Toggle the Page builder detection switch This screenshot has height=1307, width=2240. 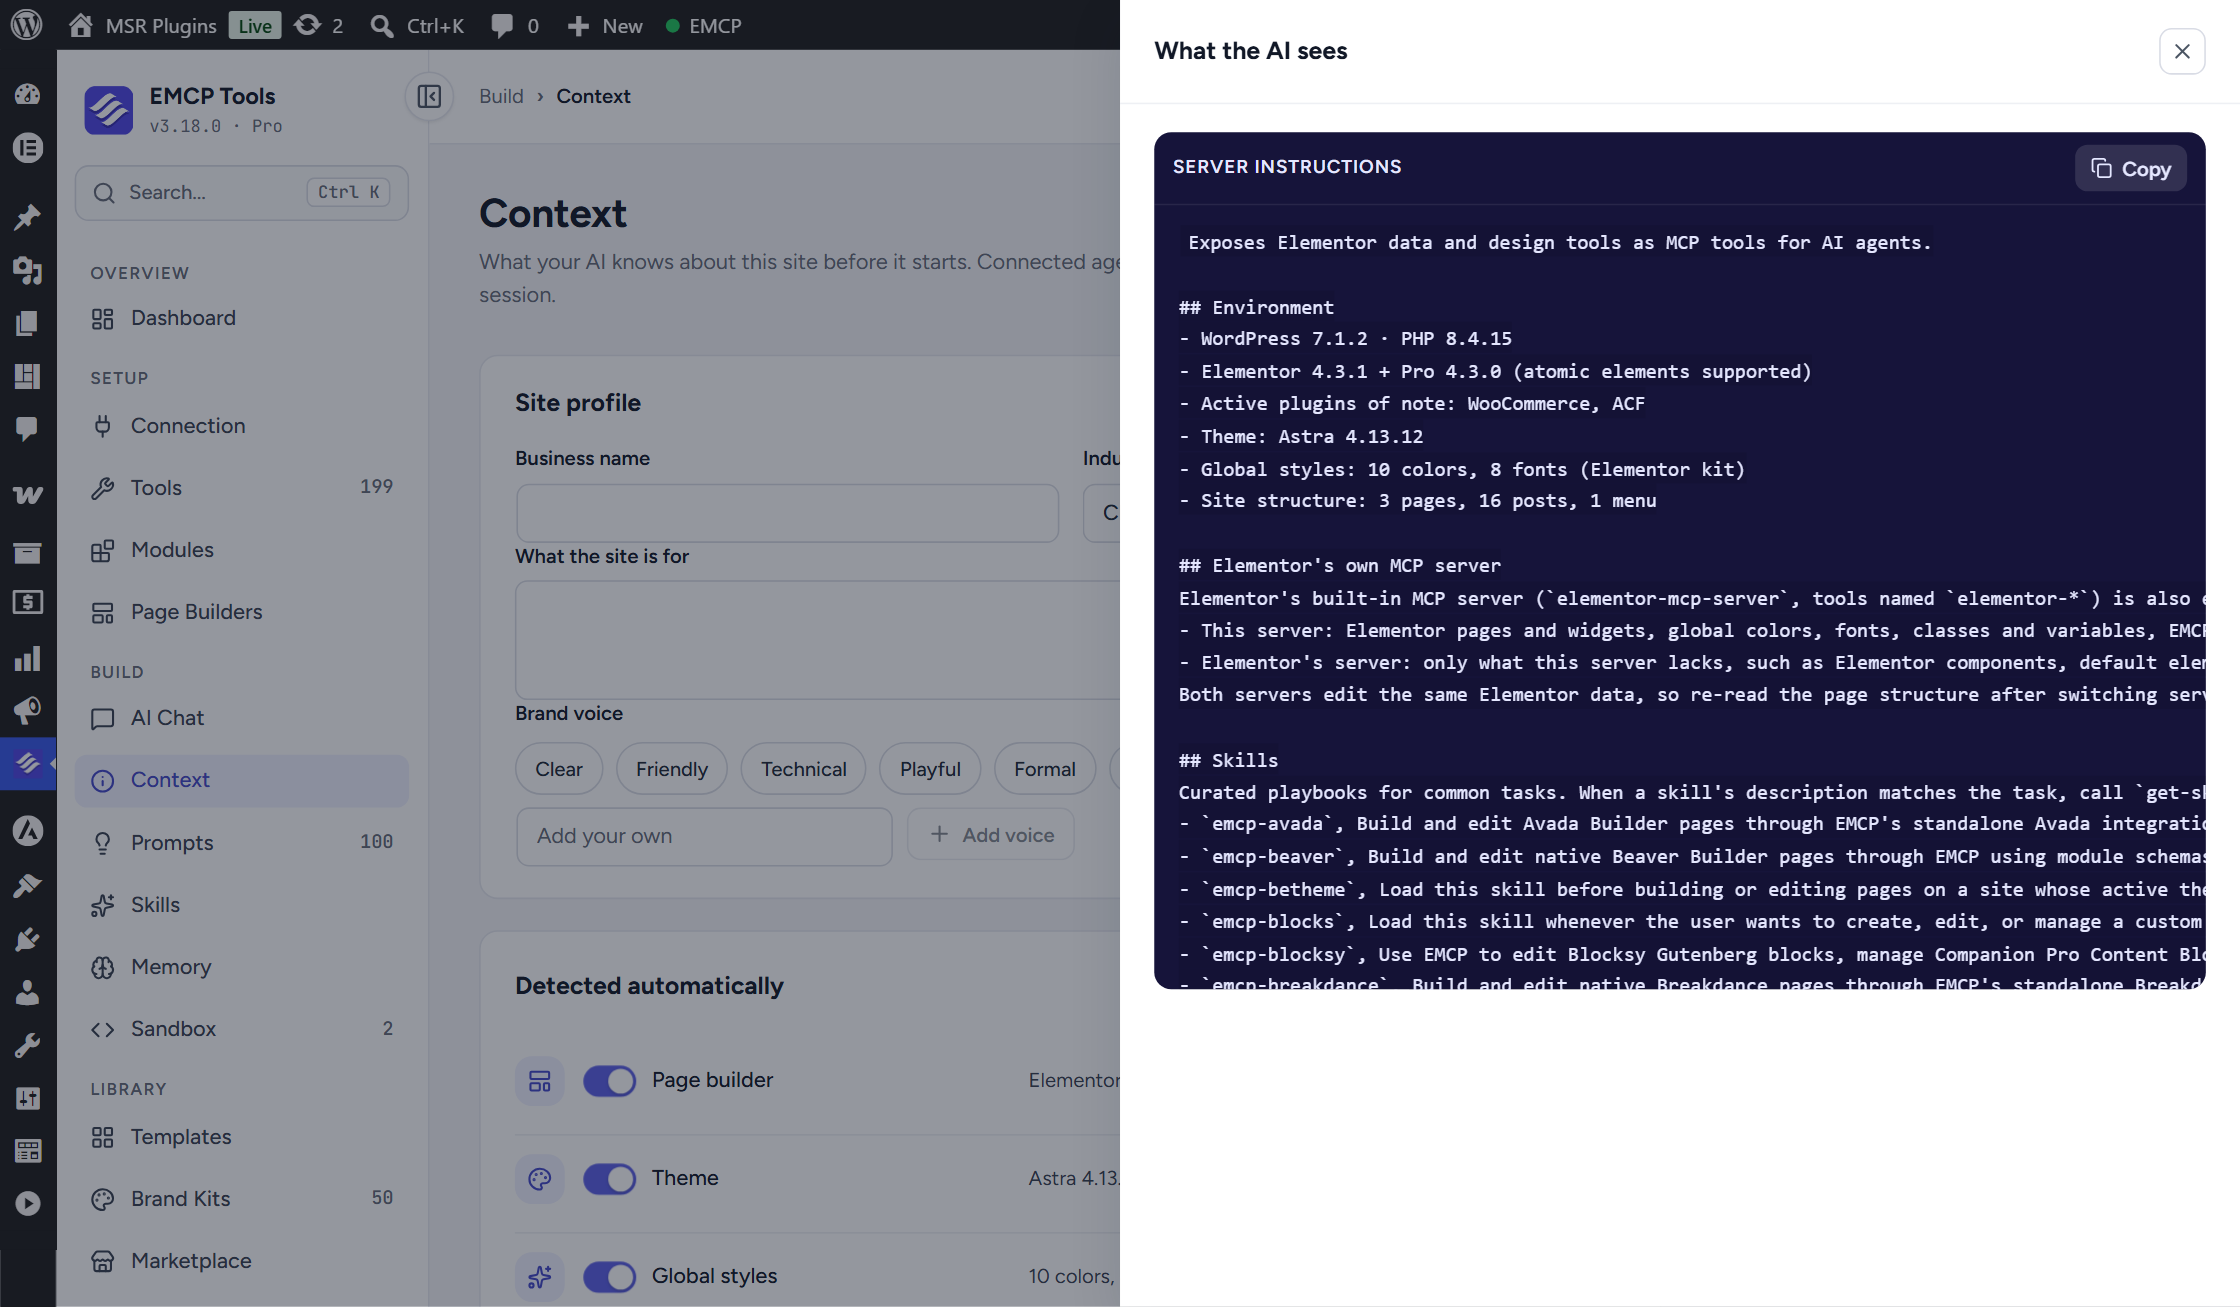coord(609,1080)
